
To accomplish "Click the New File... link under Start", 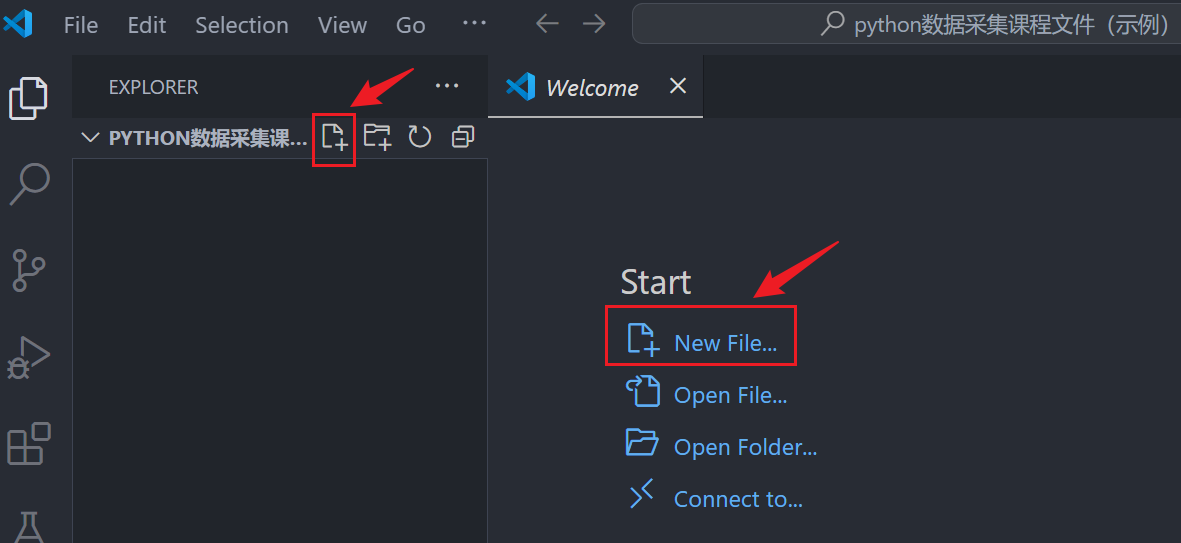I will click(x=725, y=343).
